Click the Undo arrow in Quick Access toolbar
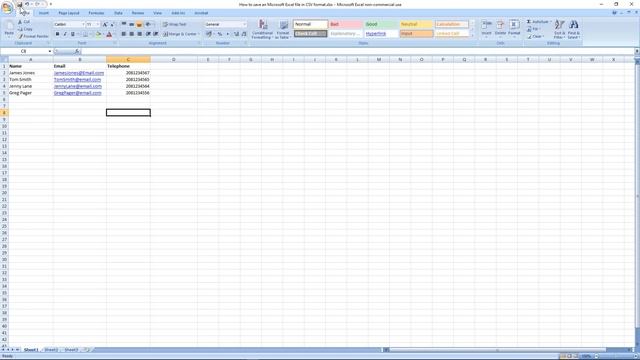This screenshot has height=360, width=640. [x=27, y=4]
